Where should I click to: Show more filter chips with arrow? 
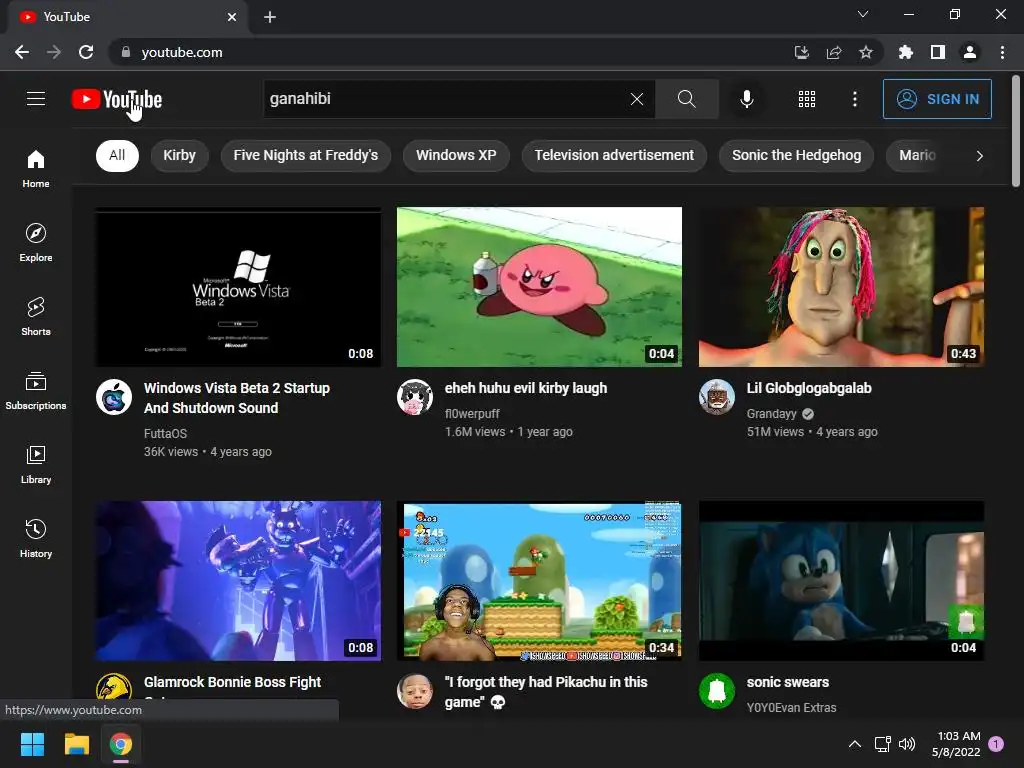(979, 155)
